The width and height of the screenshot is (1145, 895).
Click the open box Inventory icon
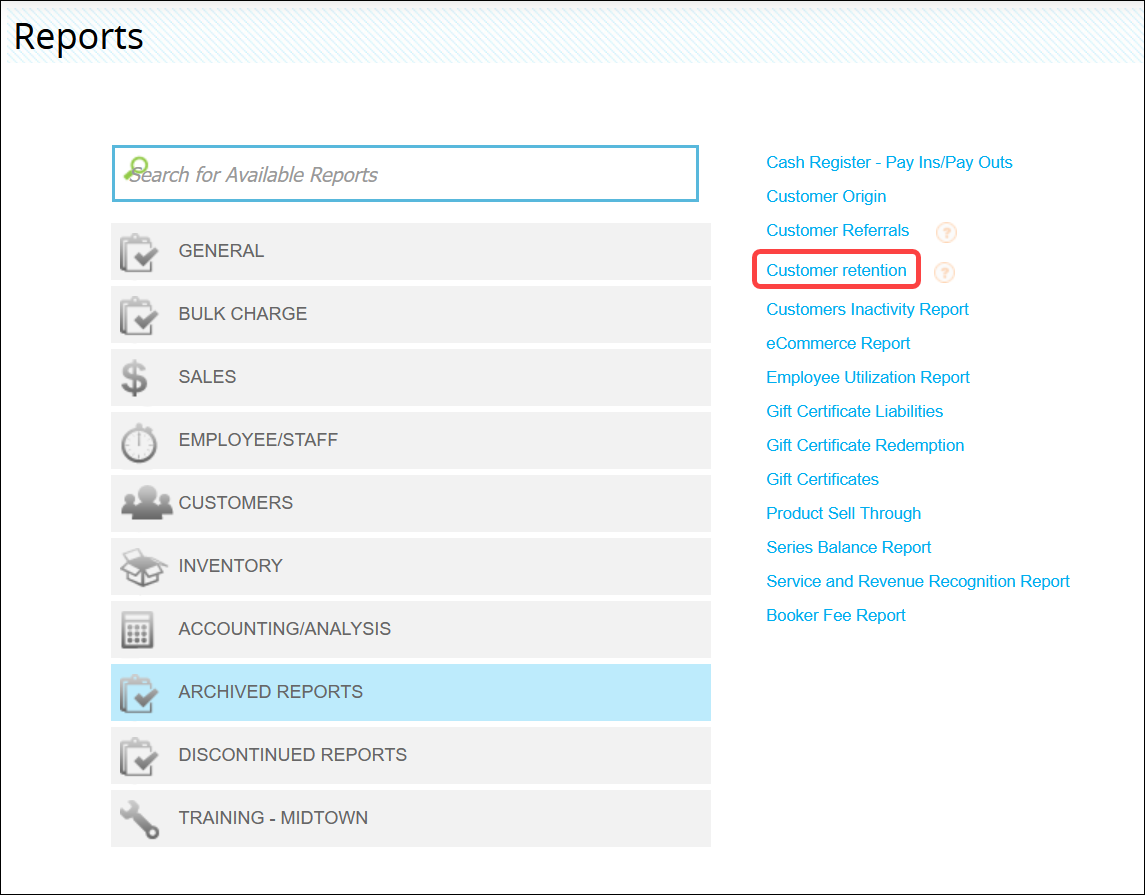click(143, 566)
